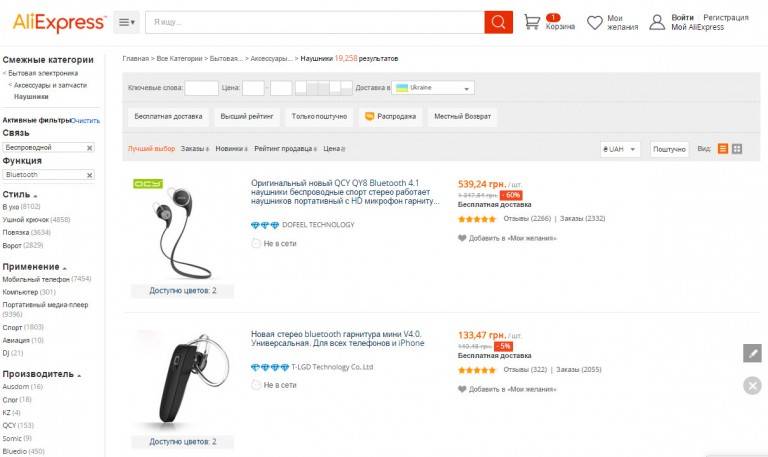Click the orange search magnifier button
Viewport: 768px width, 457px height.
(498, 22)
